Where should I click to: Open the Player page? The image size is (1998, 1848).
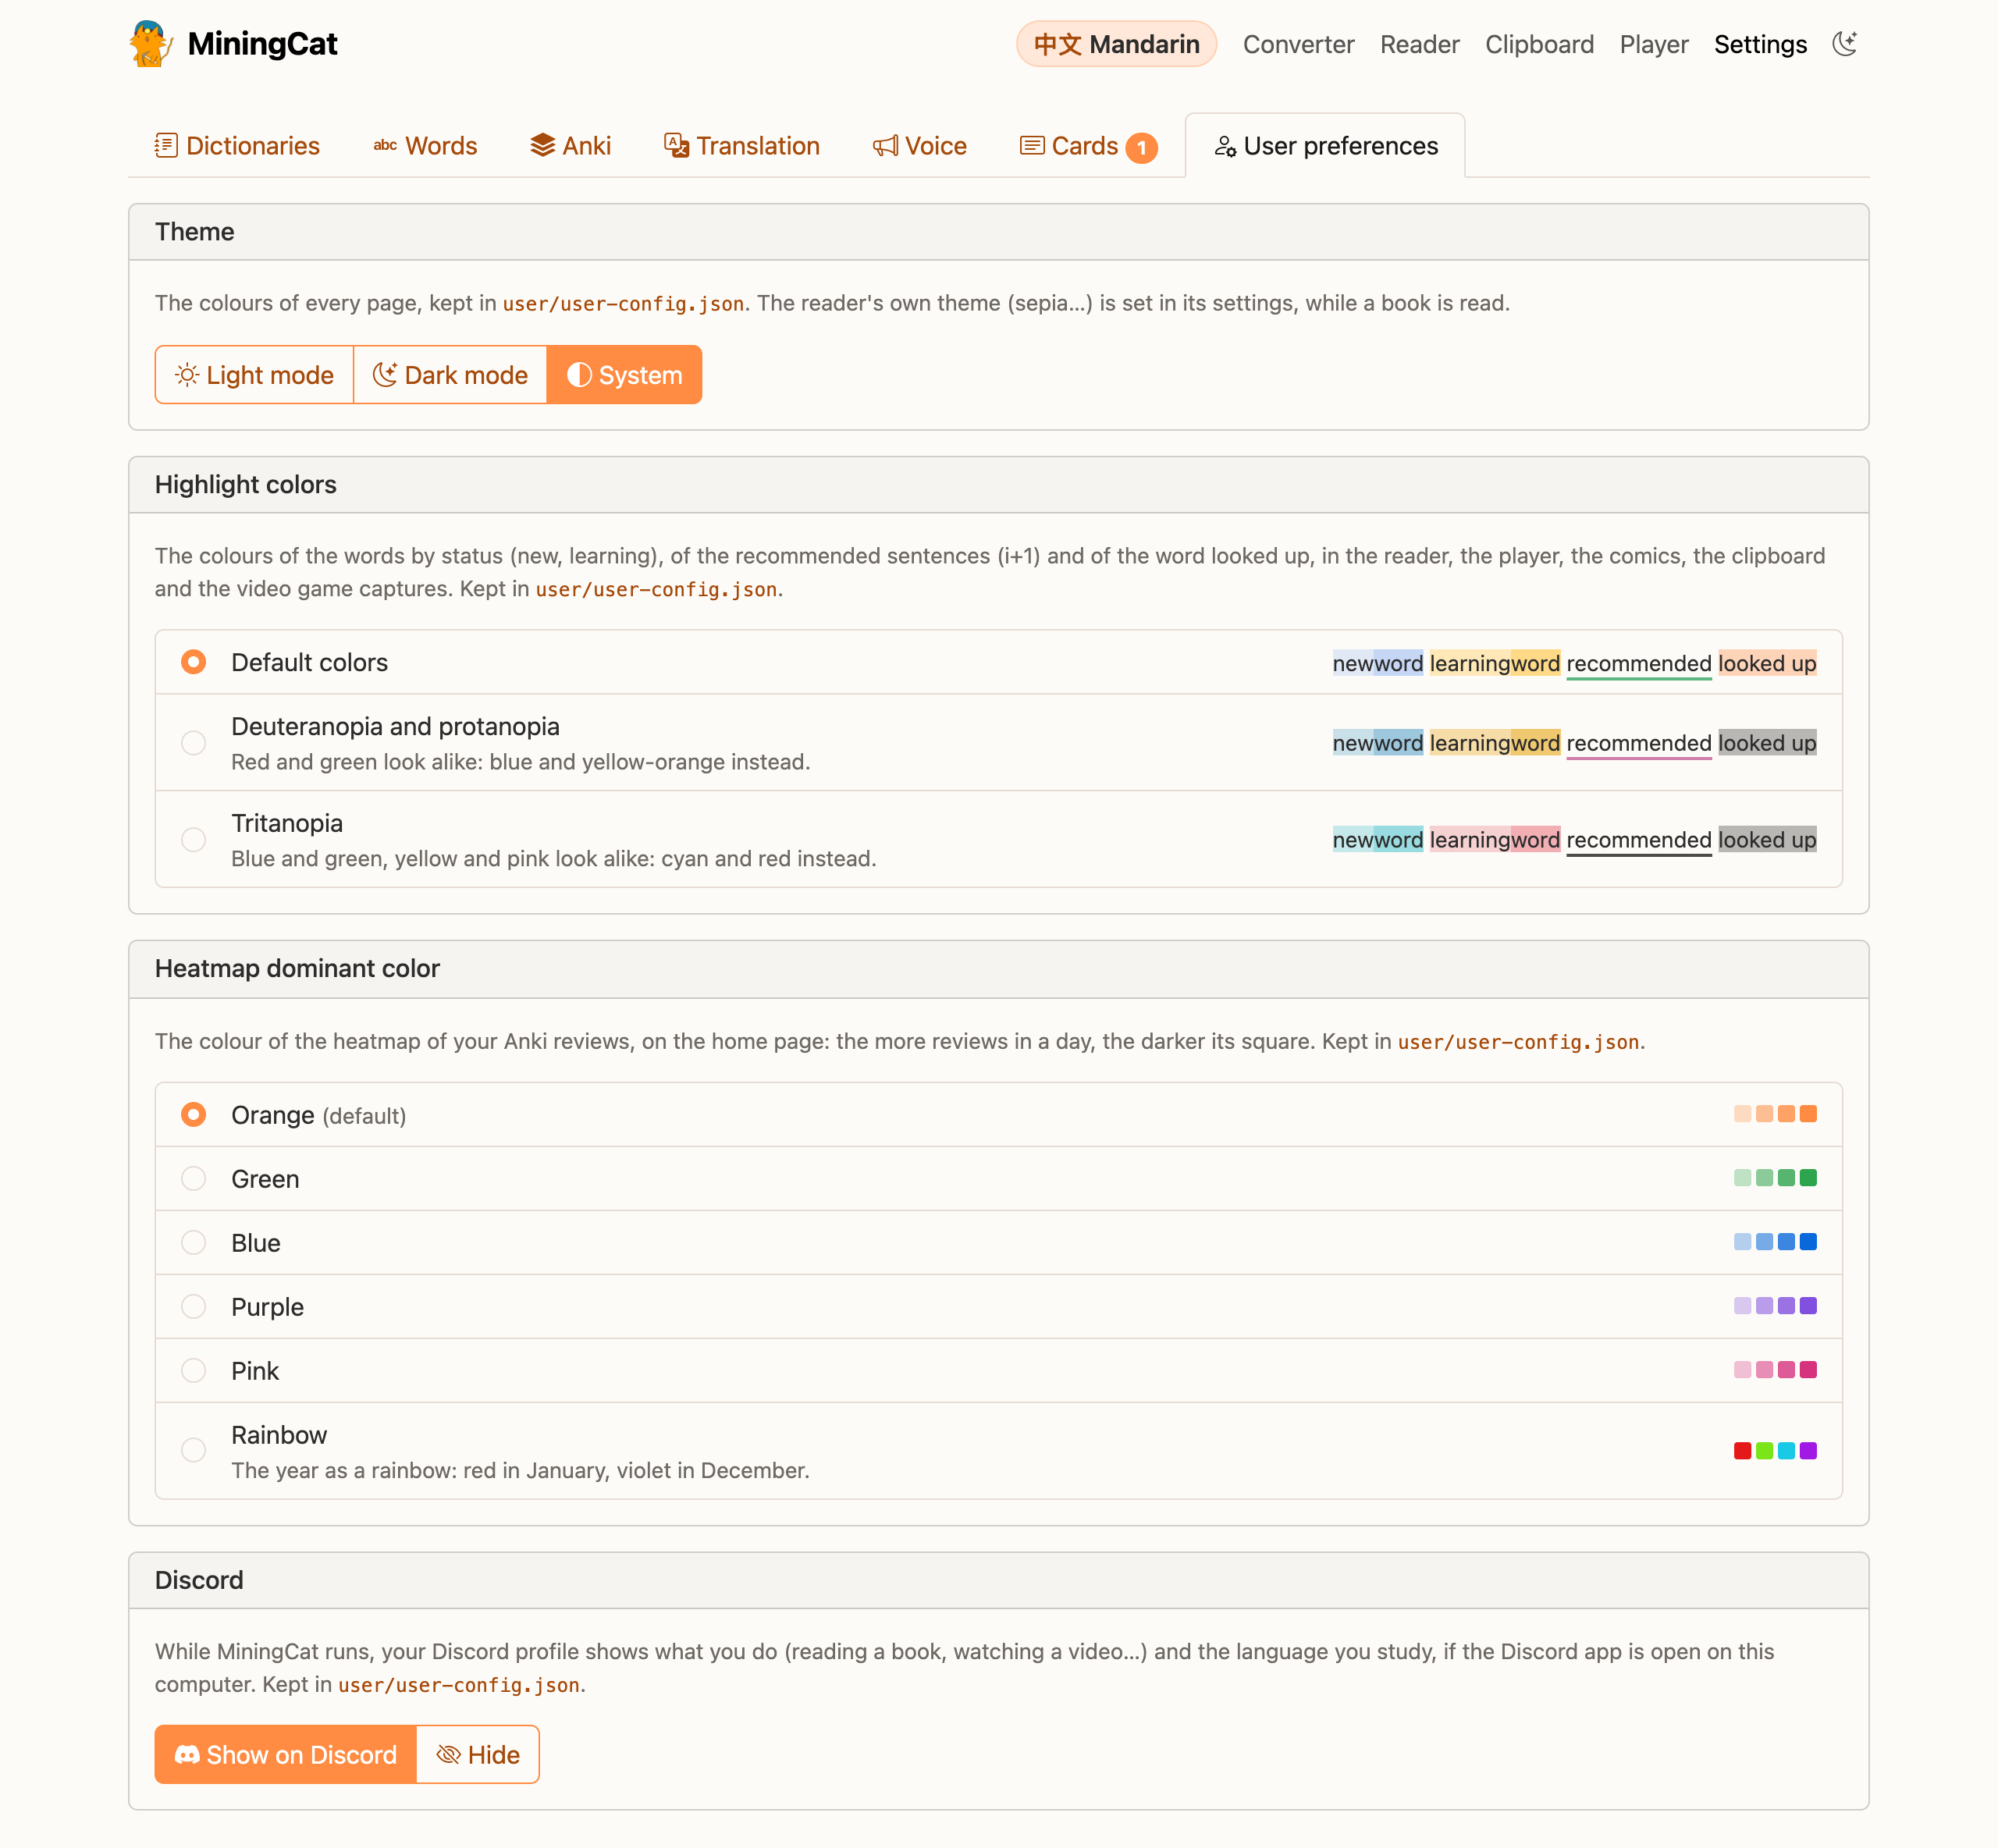[1654, 44]
